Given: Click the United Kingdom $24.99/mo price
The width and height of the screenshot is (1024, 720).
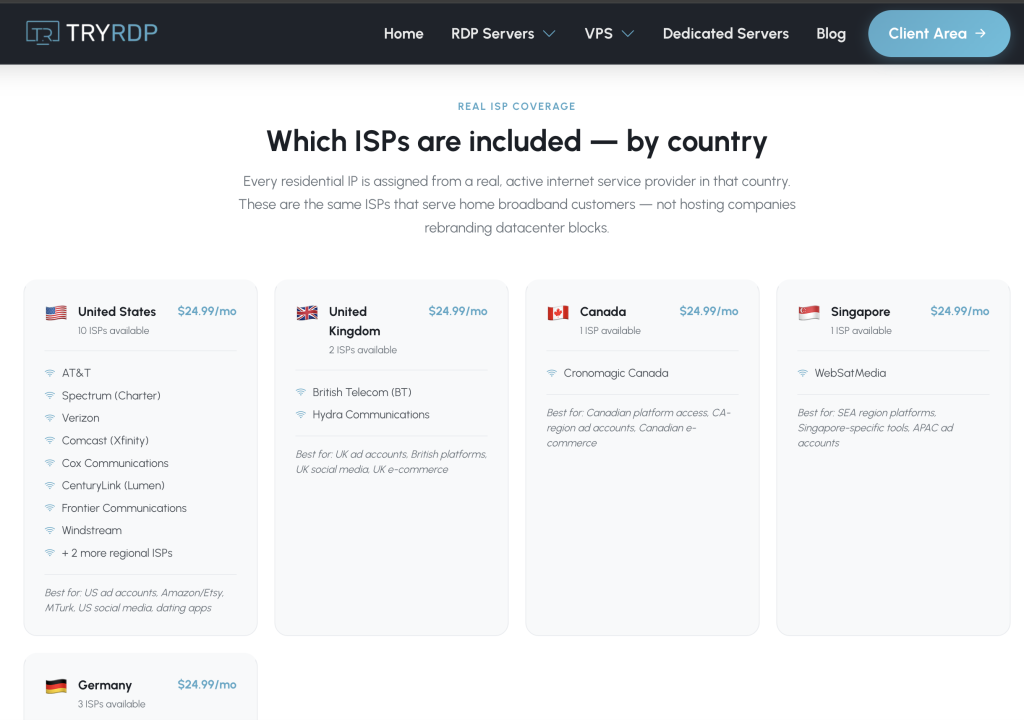Looking at the screenshot, I should (x=458, y=311).
